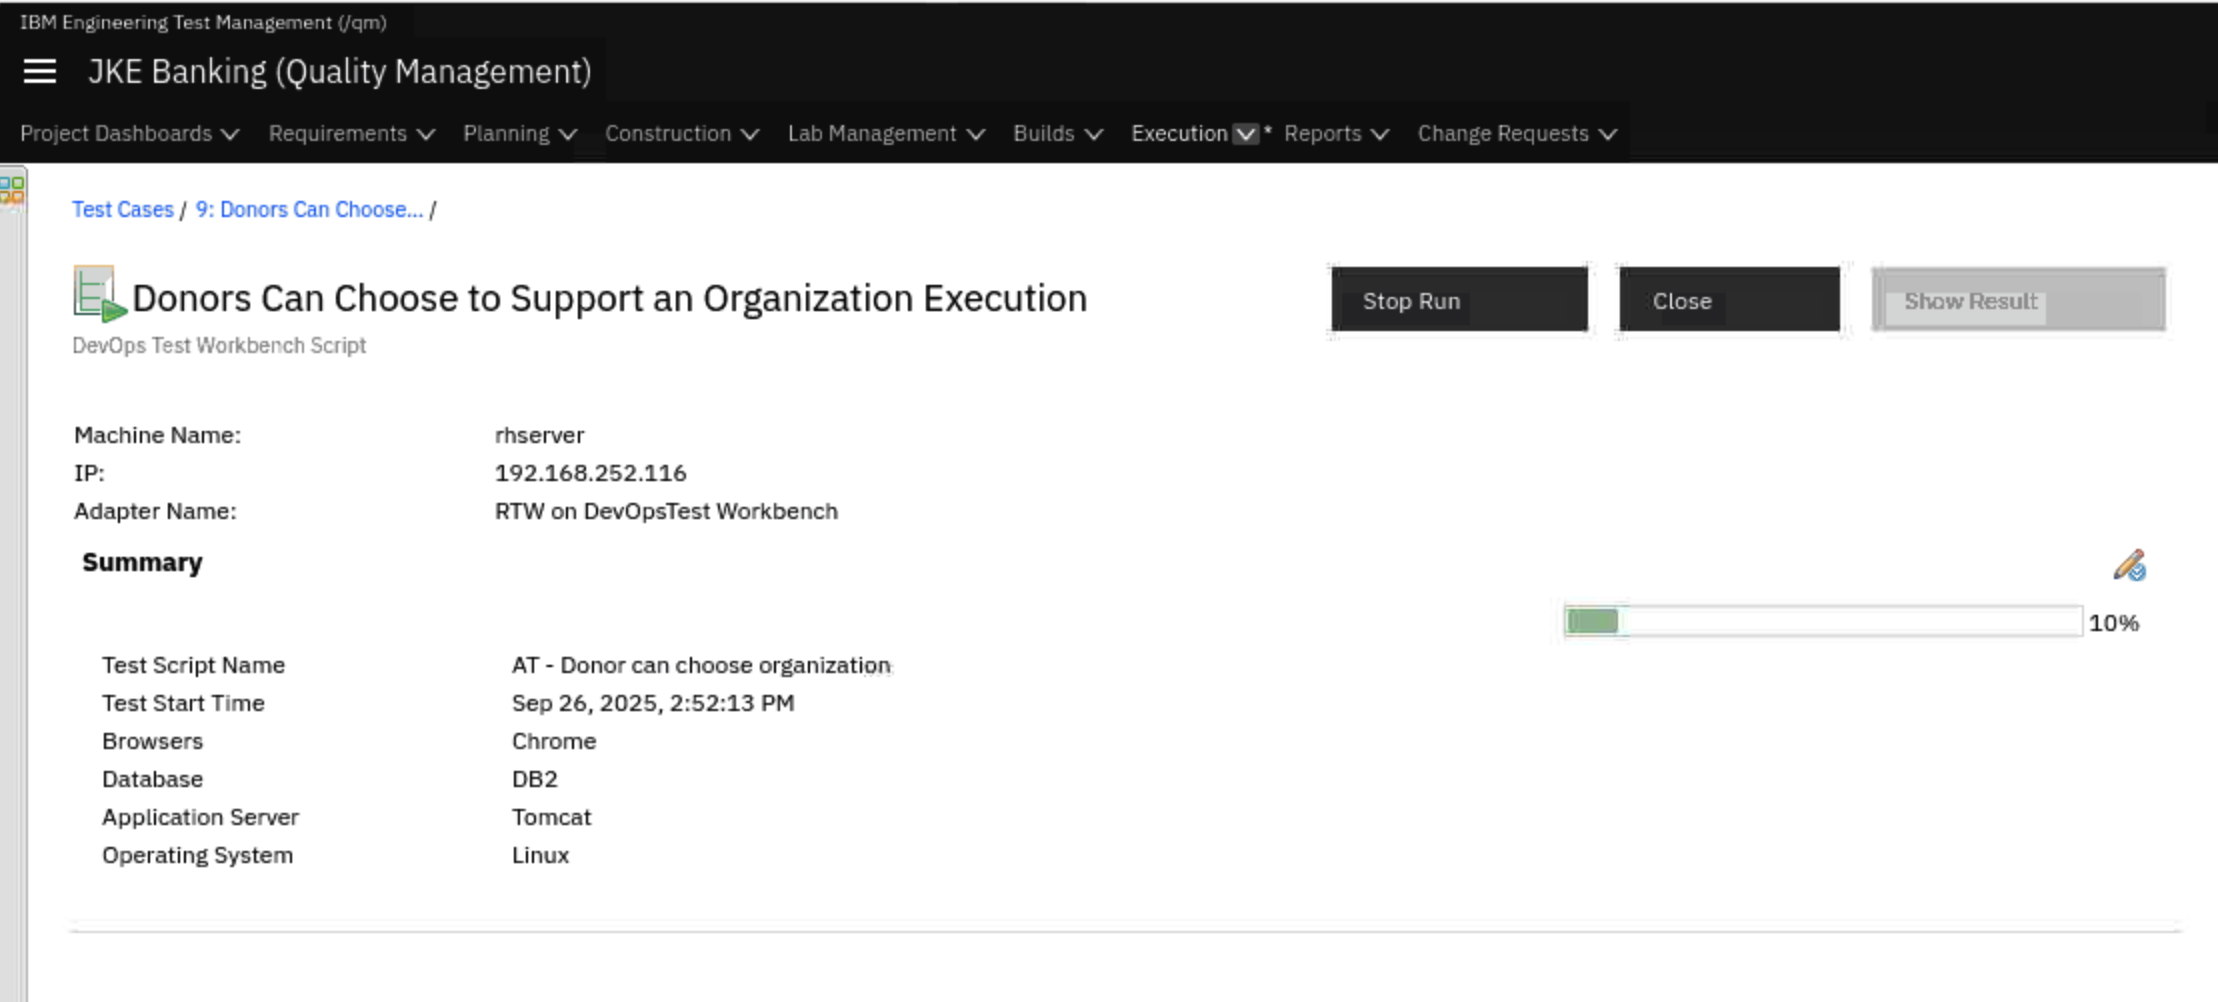
Task: Open the left sidebar grid icon
Action: coord(12,189)
